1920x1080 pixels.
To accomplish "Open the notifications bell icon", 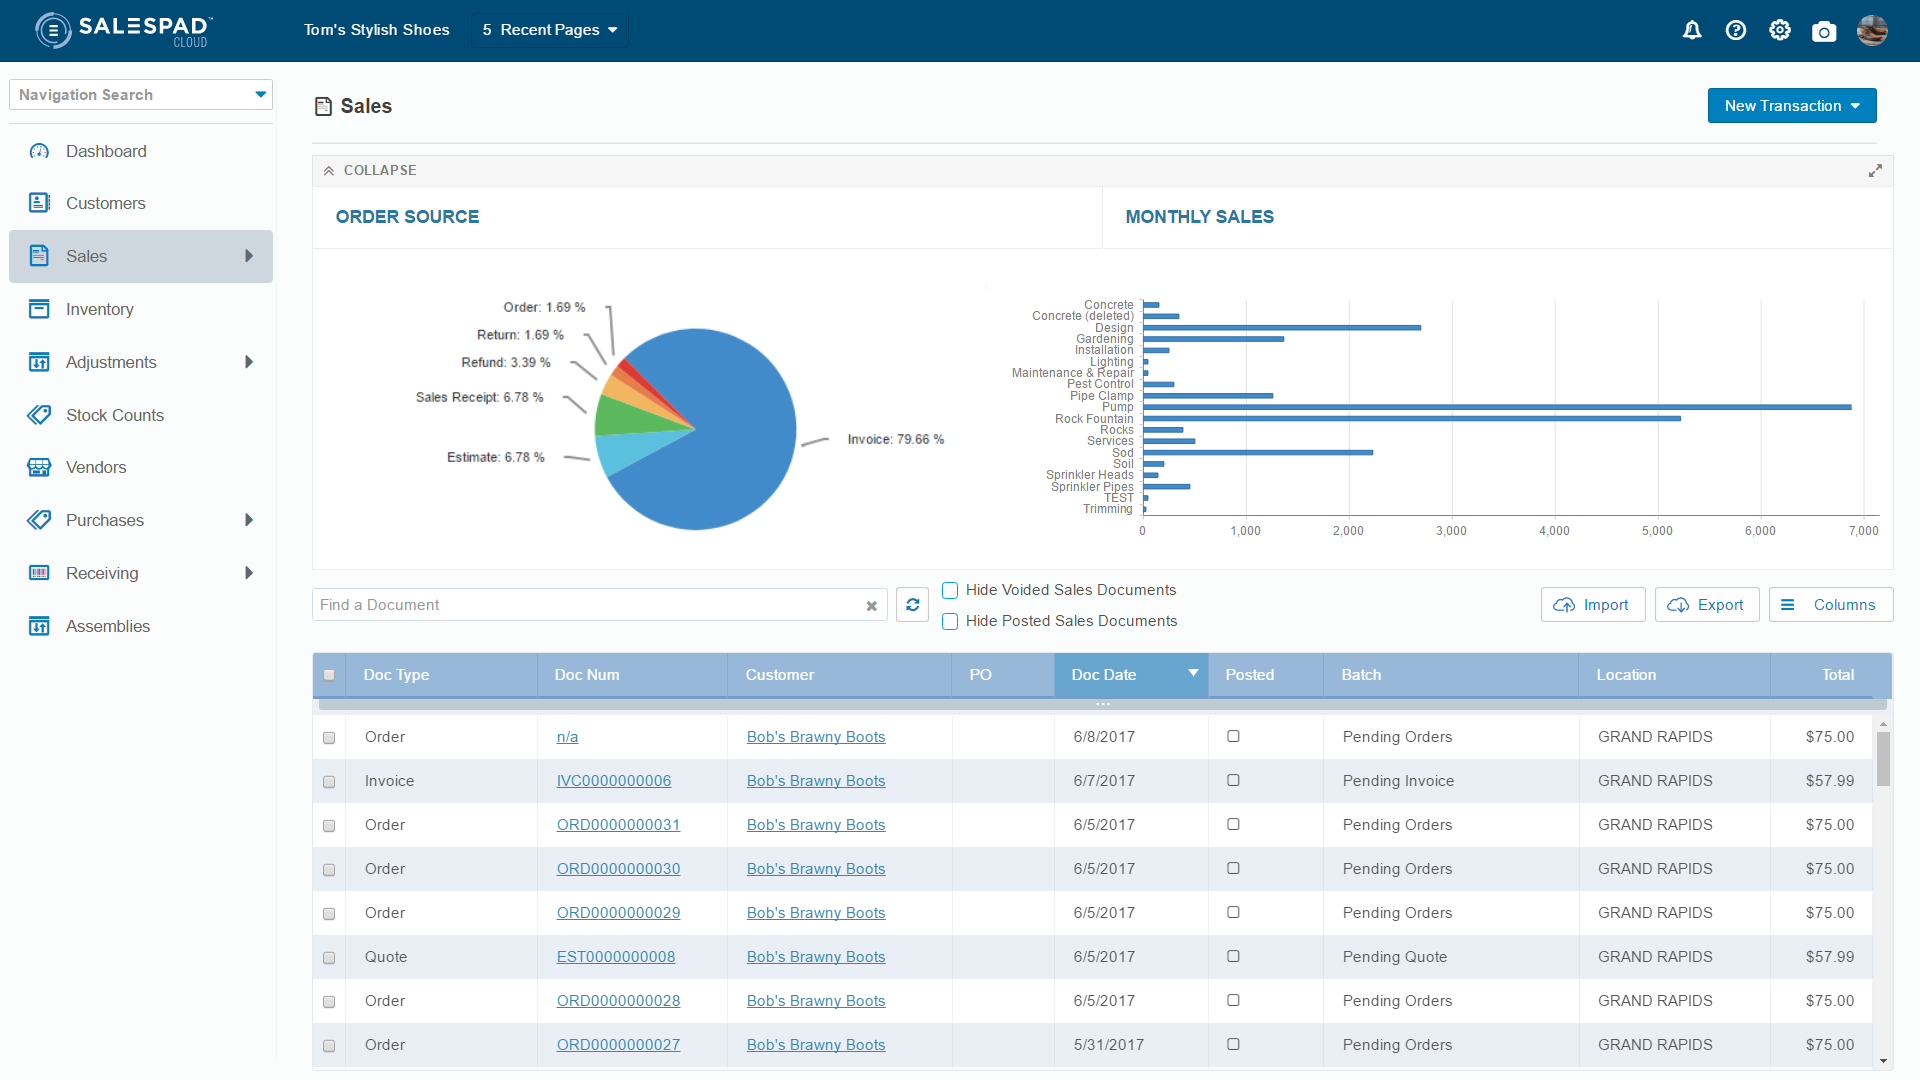I will (1692, 30).
